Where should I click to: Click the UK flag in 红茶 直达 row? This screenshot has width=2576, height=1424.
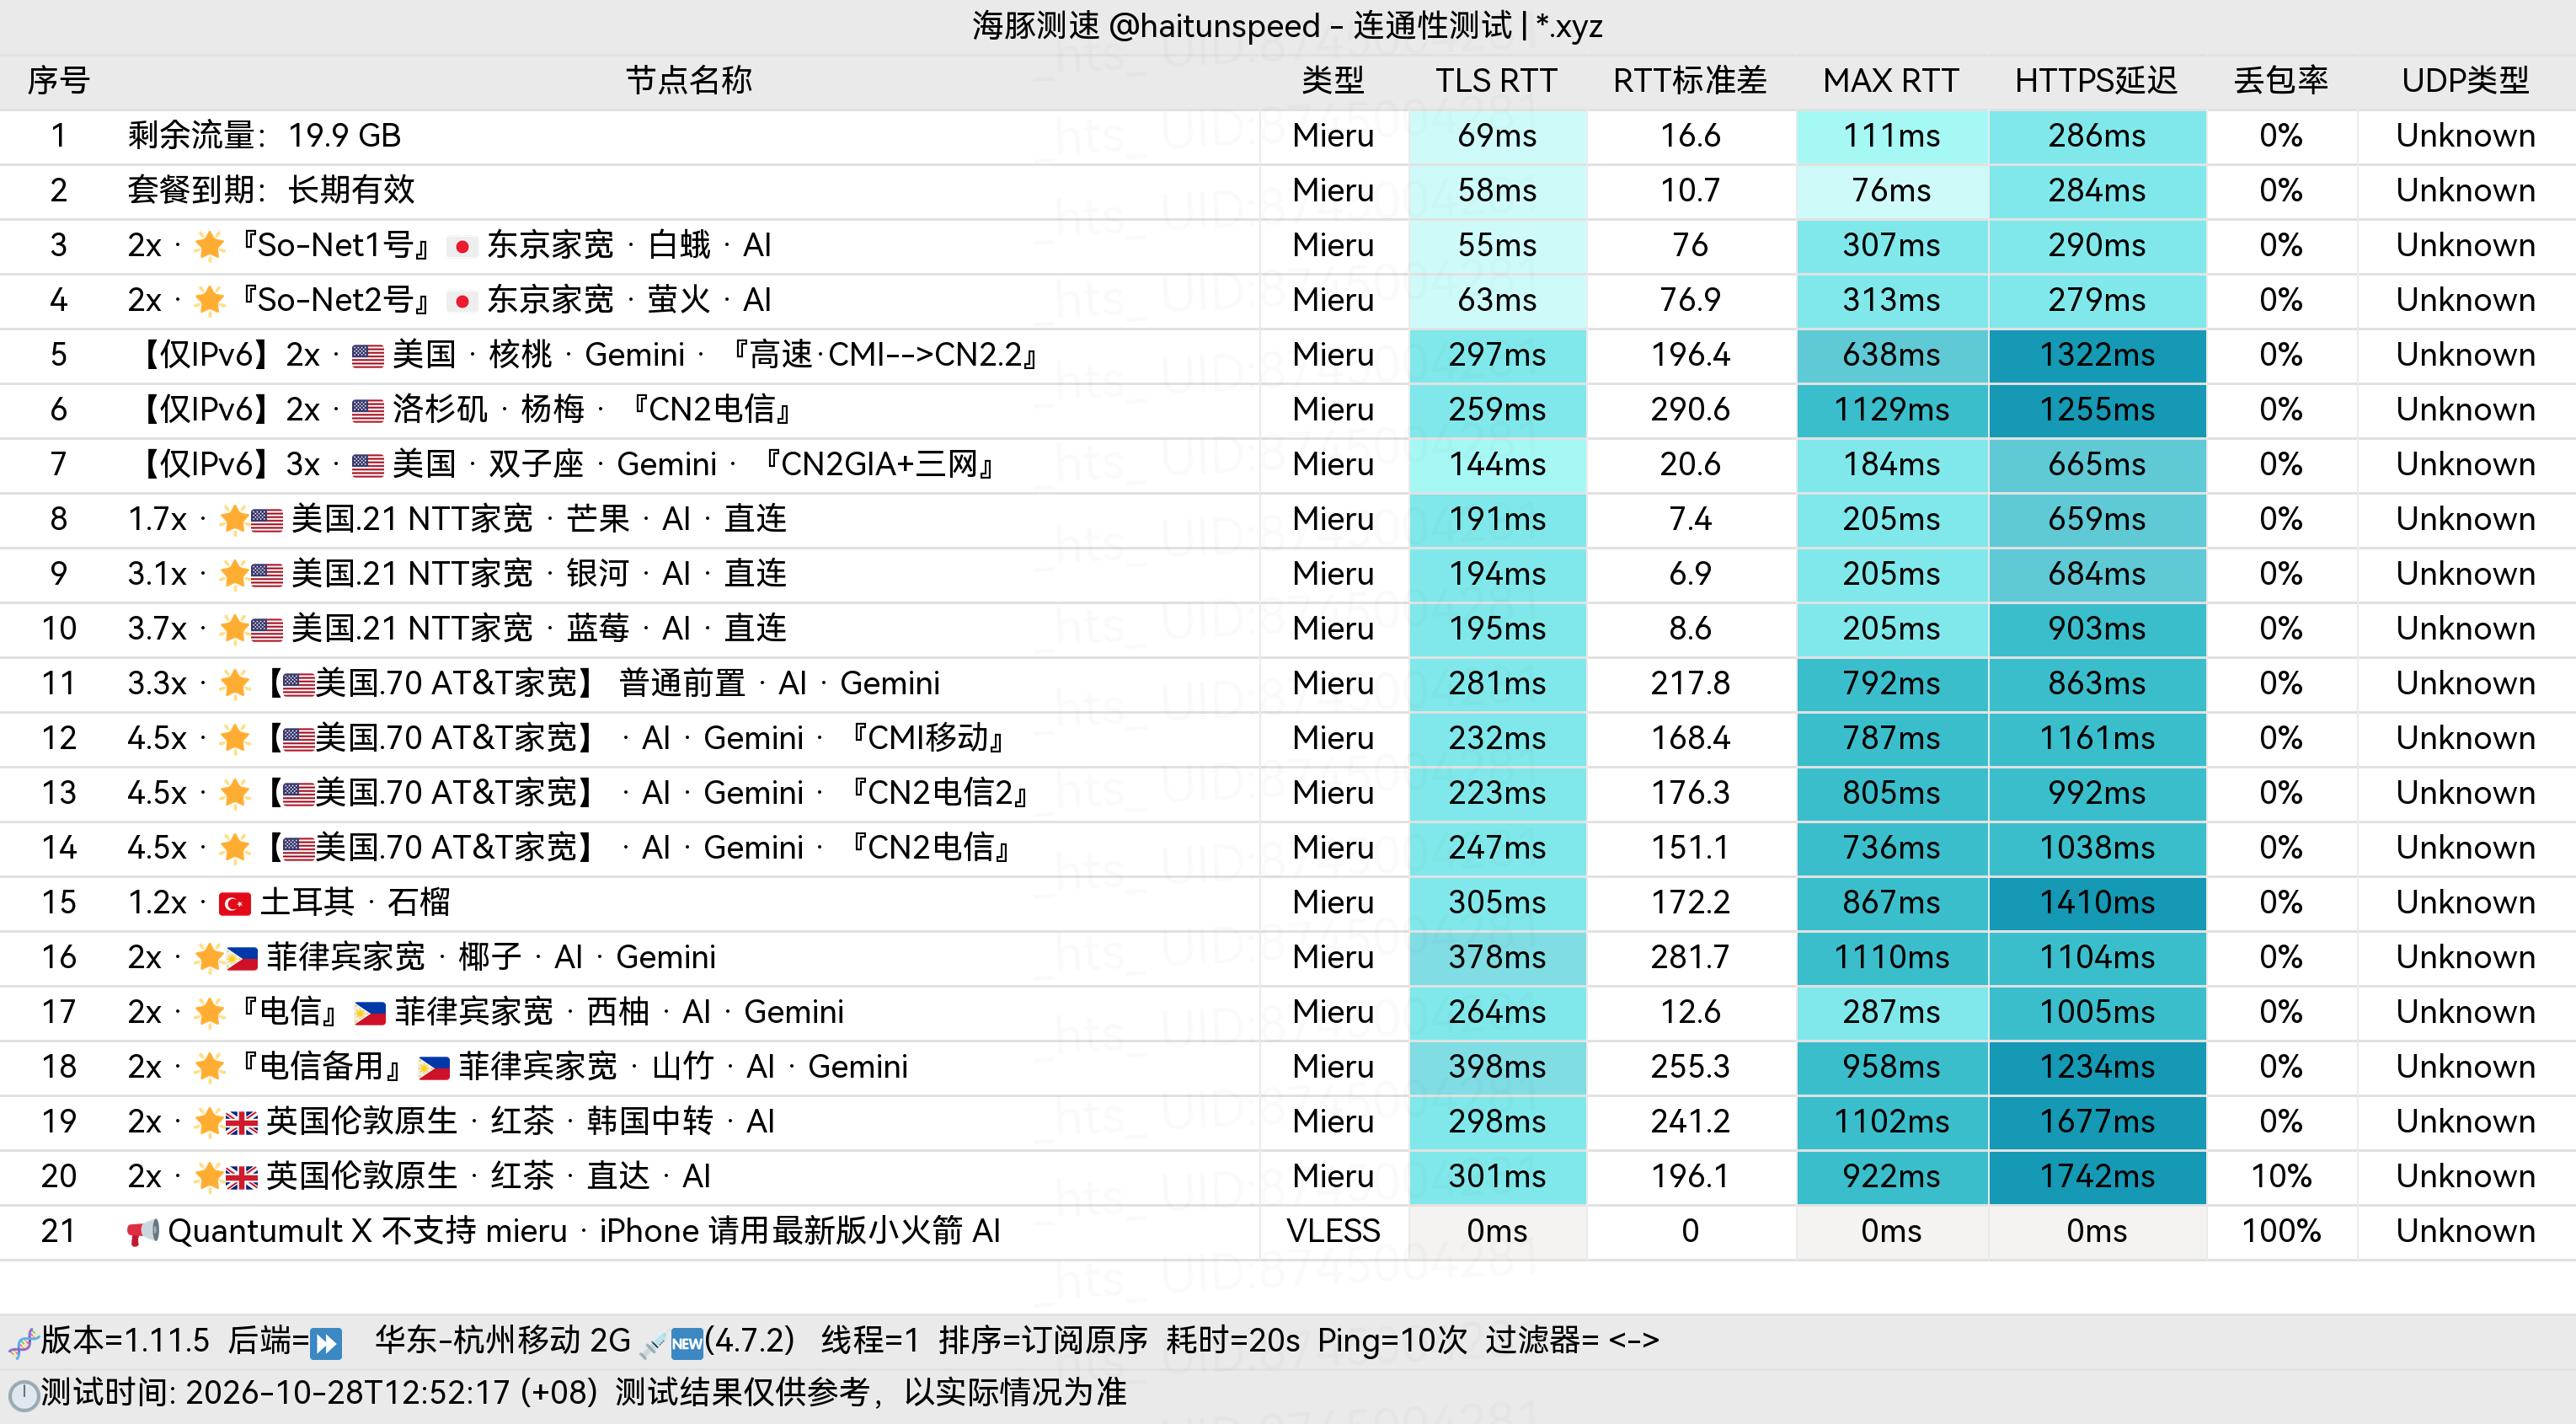point(241,1178)
